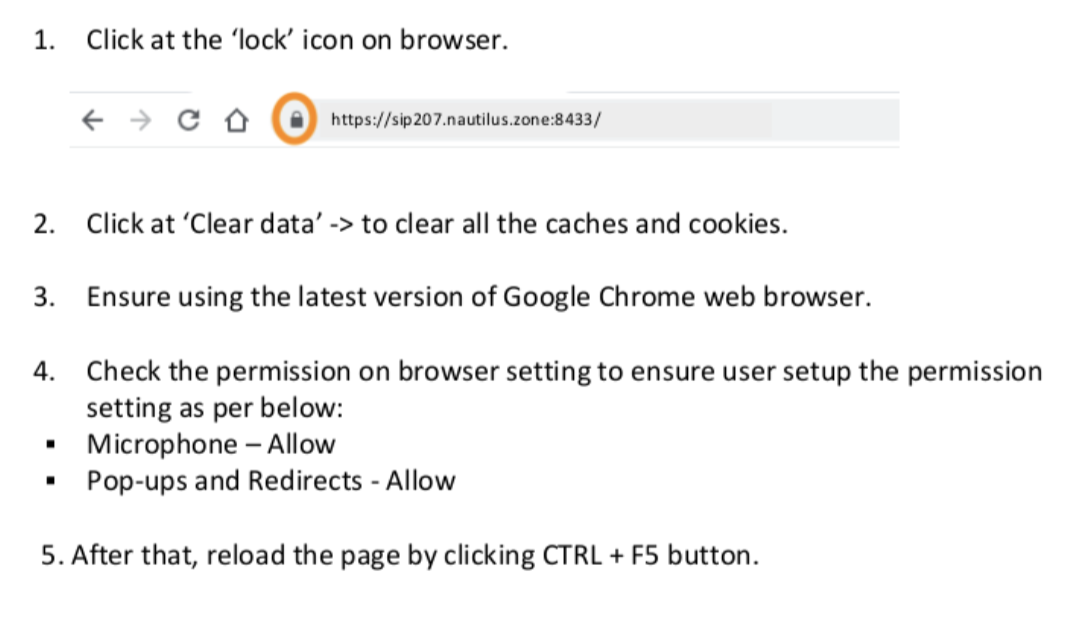Viewport: 1070px width, 620px height.
Task: Reload the page using the refresh icon
Action: pos(188,120)
